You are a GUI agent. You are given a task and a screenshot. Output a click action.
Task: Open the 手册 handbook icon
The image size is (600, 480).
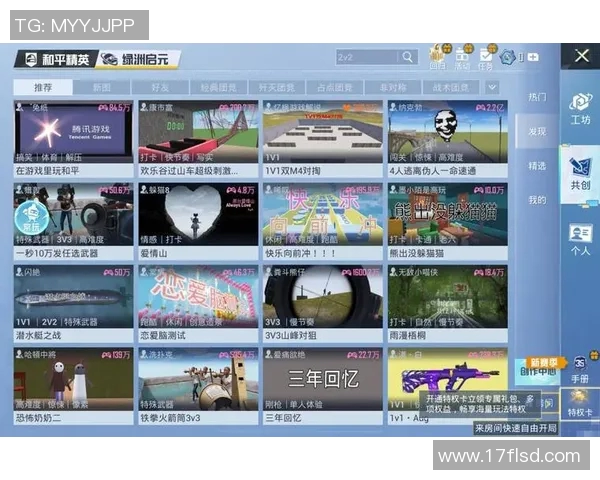pyautogui.click(x=579, y=369)
